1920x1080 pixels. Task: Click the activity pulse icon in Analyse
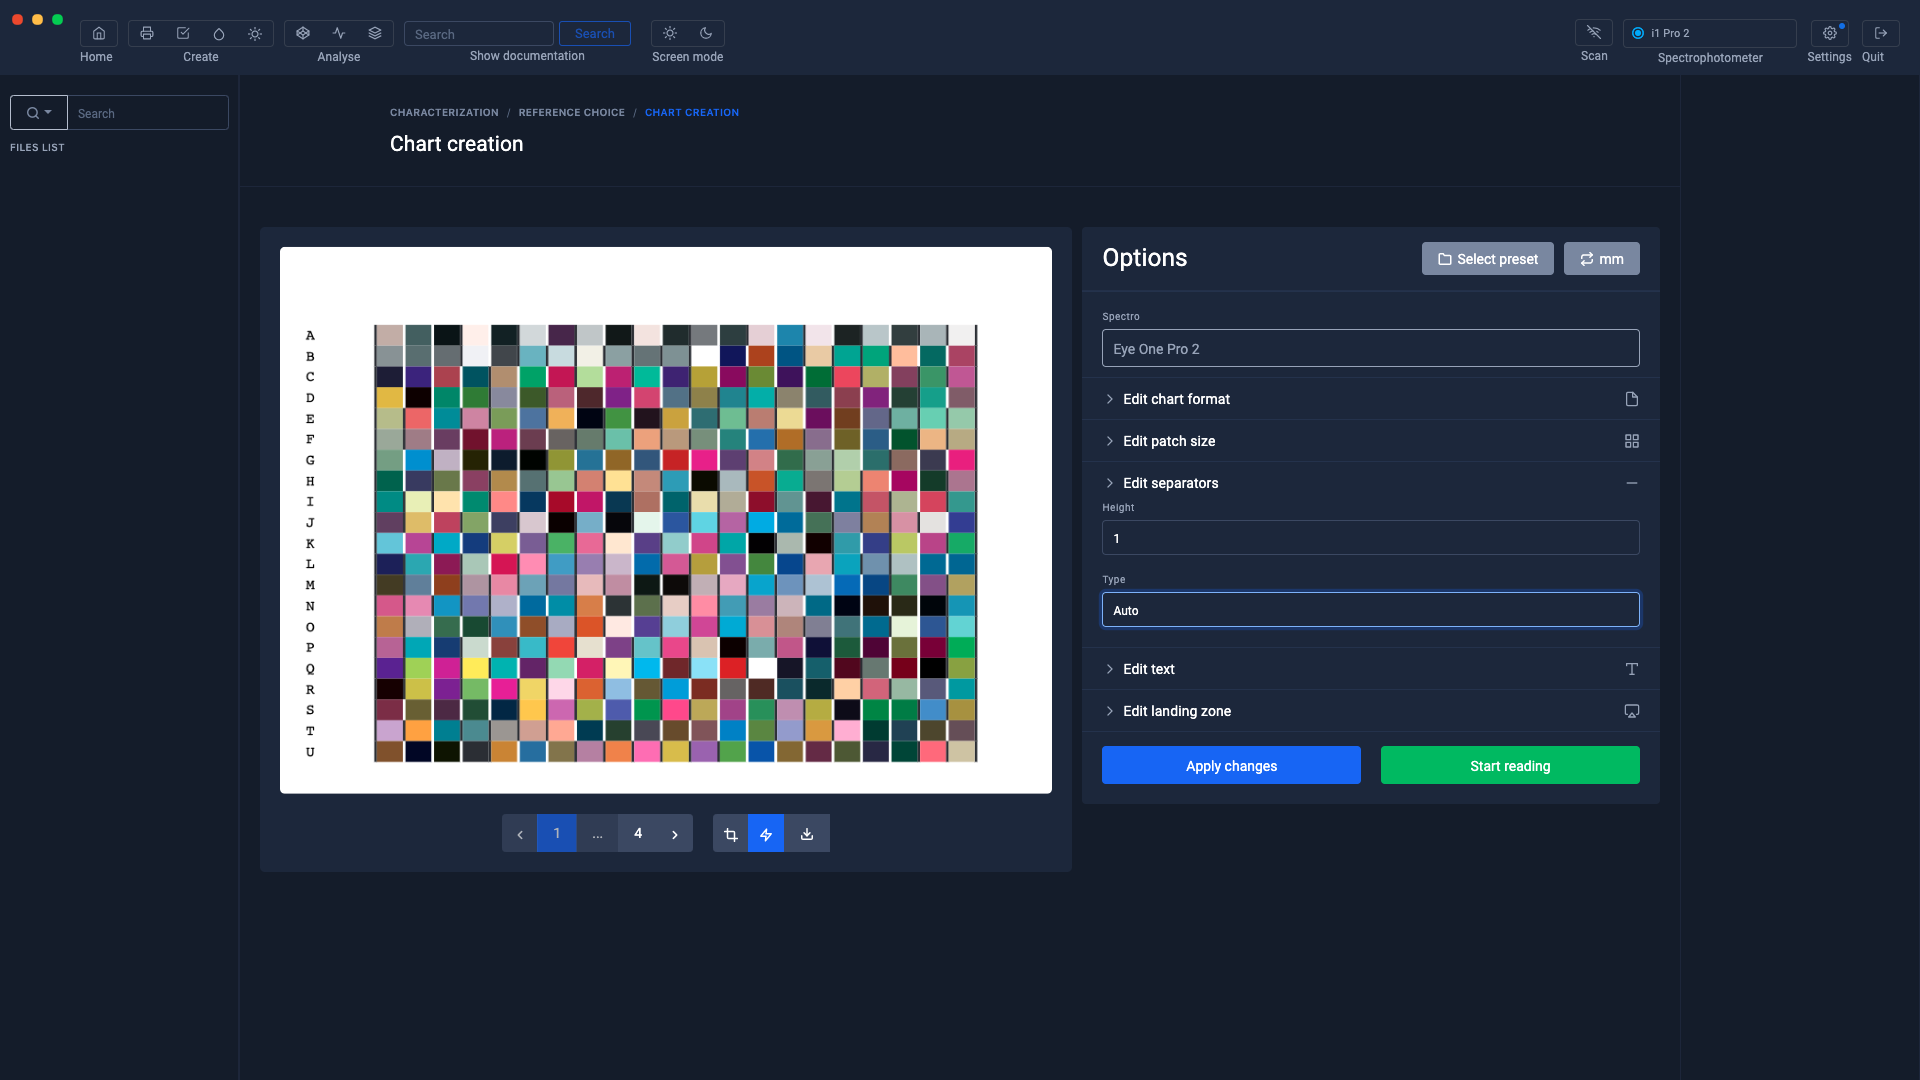[339, 33]
